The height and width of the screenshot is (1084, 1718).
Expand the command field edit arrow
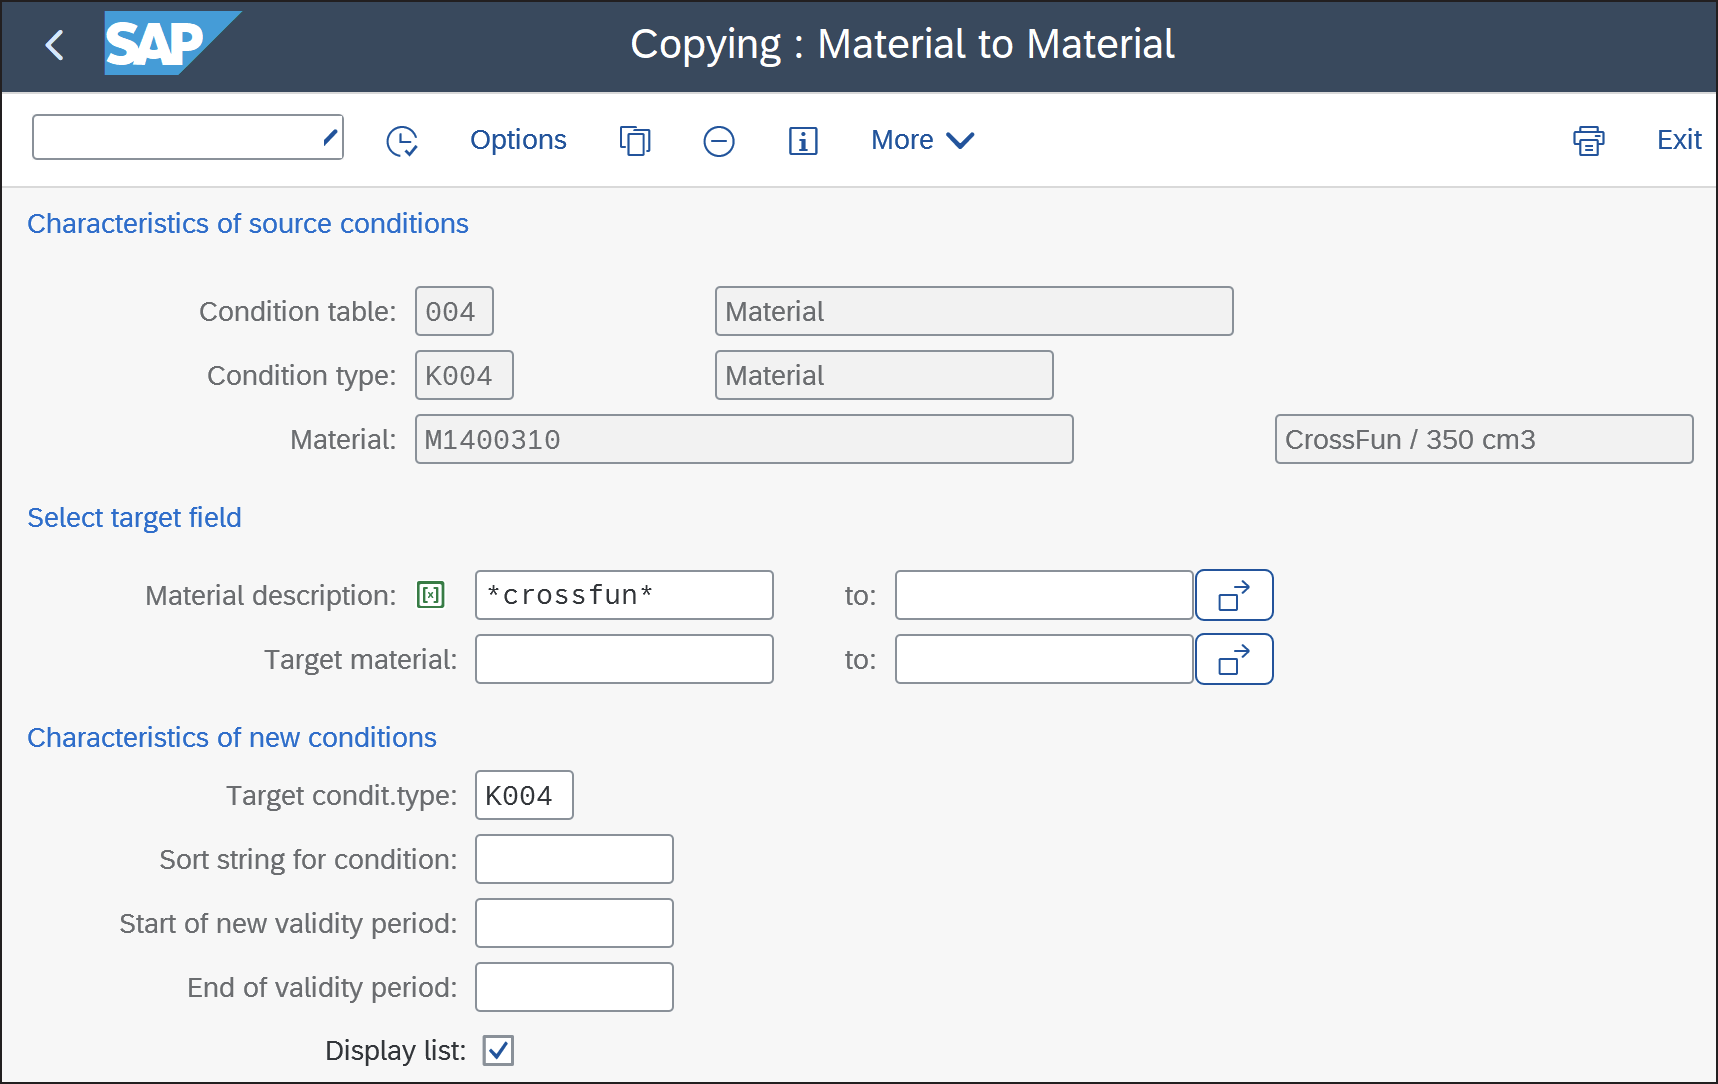(x=329, y=137)
